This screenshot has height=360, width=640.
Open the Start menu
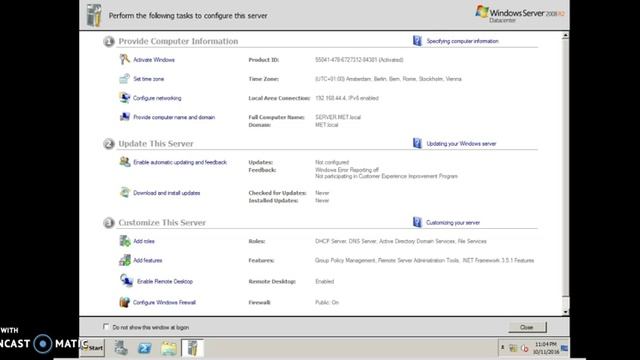tap(93, 348)
